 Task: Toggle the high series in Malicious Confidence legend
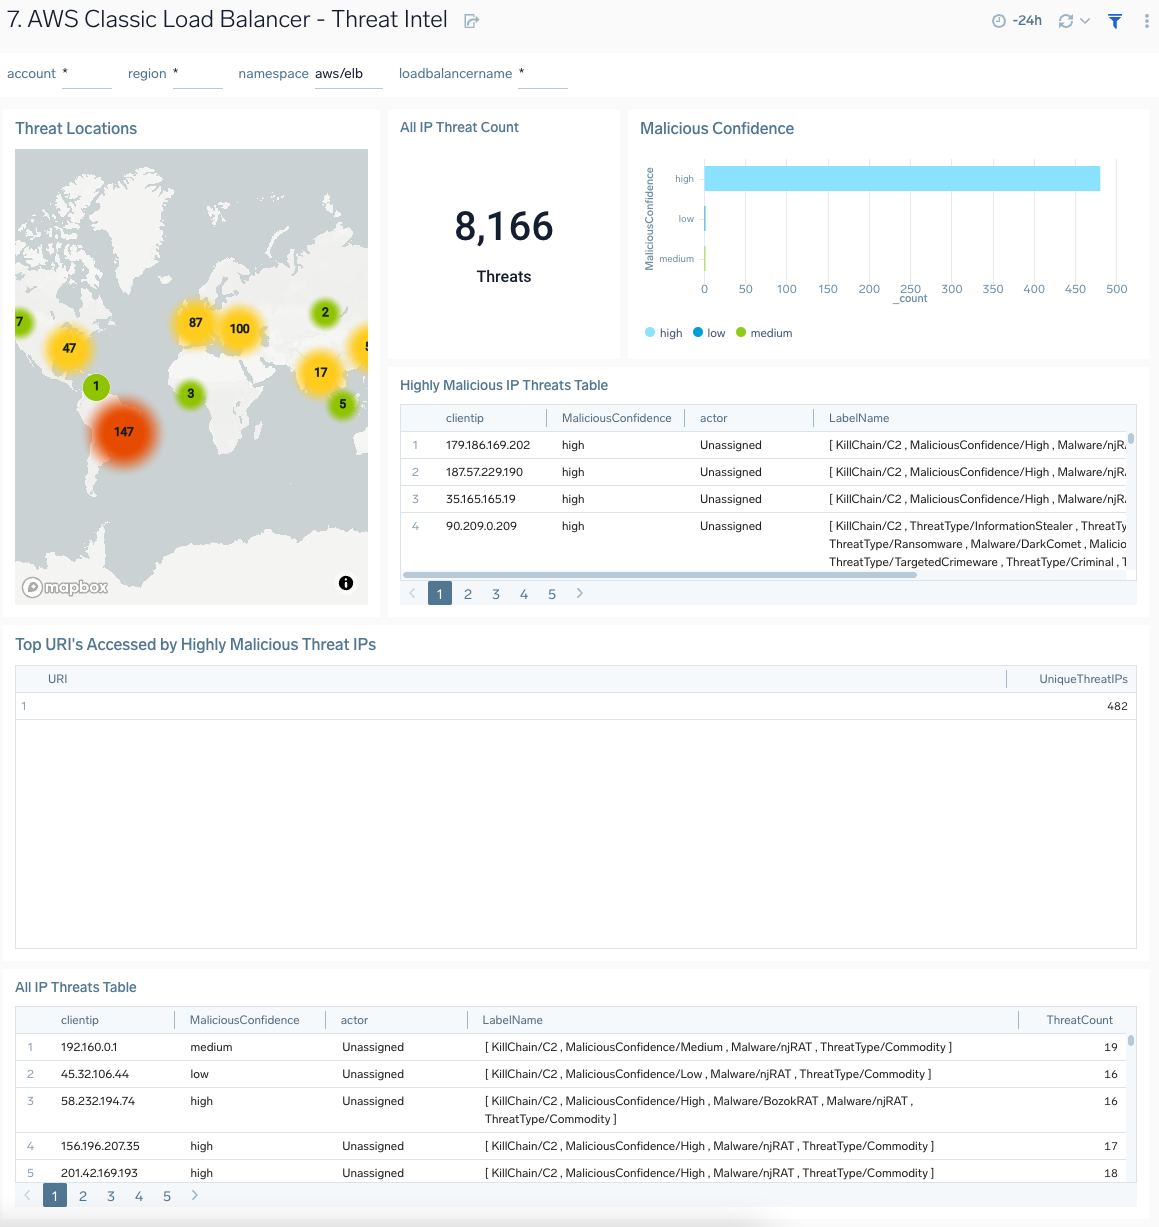coord(663,332)
